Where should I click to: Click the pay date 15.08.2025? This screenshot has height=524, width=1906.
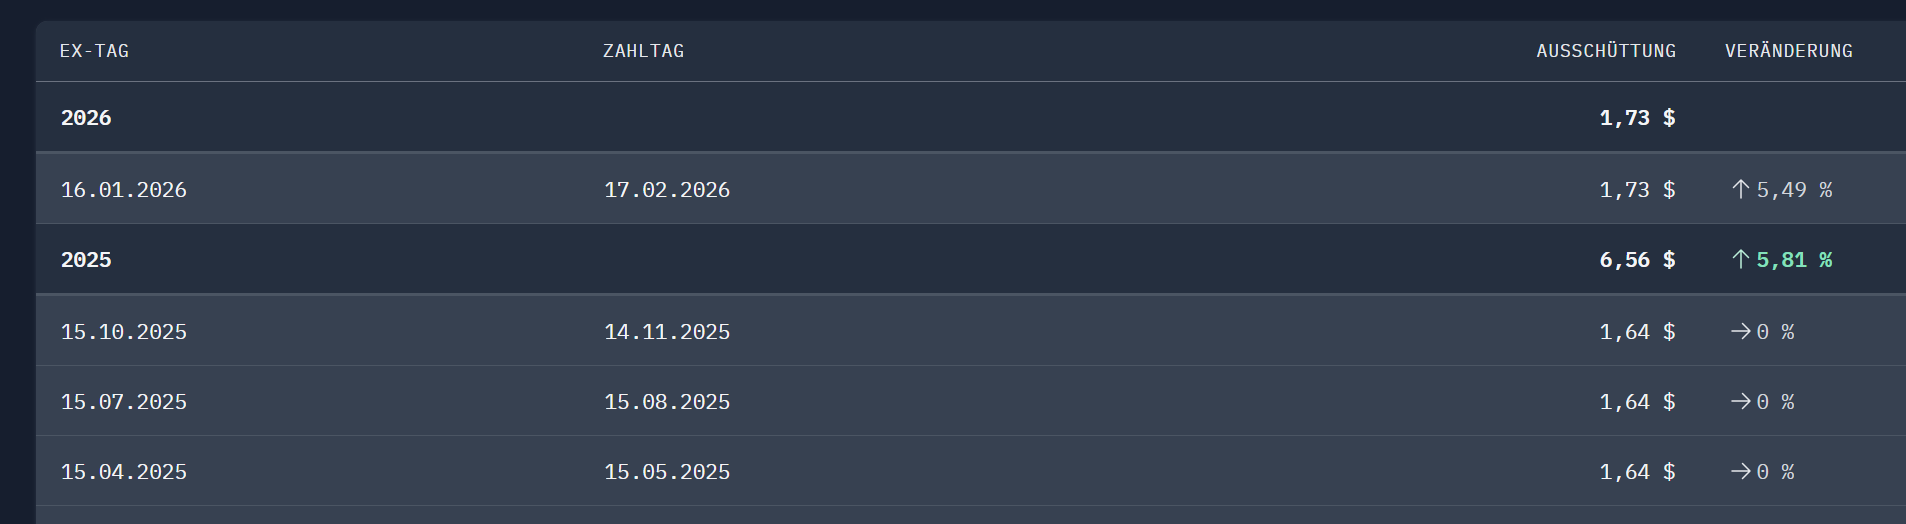pyautogui.click(x=667, y=402)
